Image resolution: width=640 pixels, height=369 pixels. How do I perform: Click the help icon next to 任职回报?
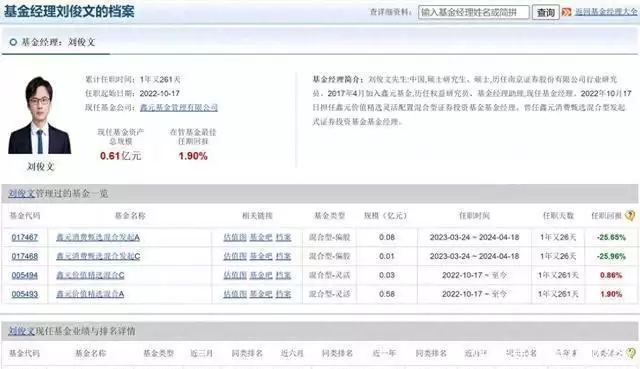630,216
